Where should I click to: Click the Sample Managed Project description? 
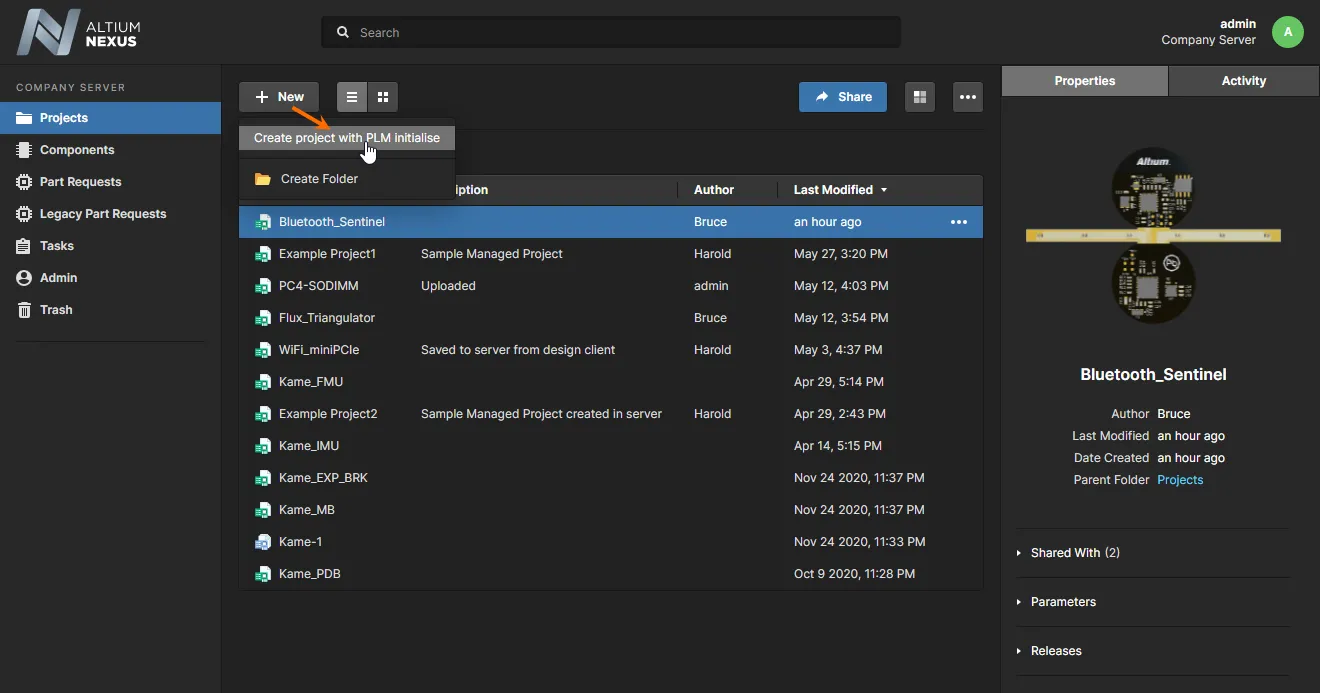point(492,254)
